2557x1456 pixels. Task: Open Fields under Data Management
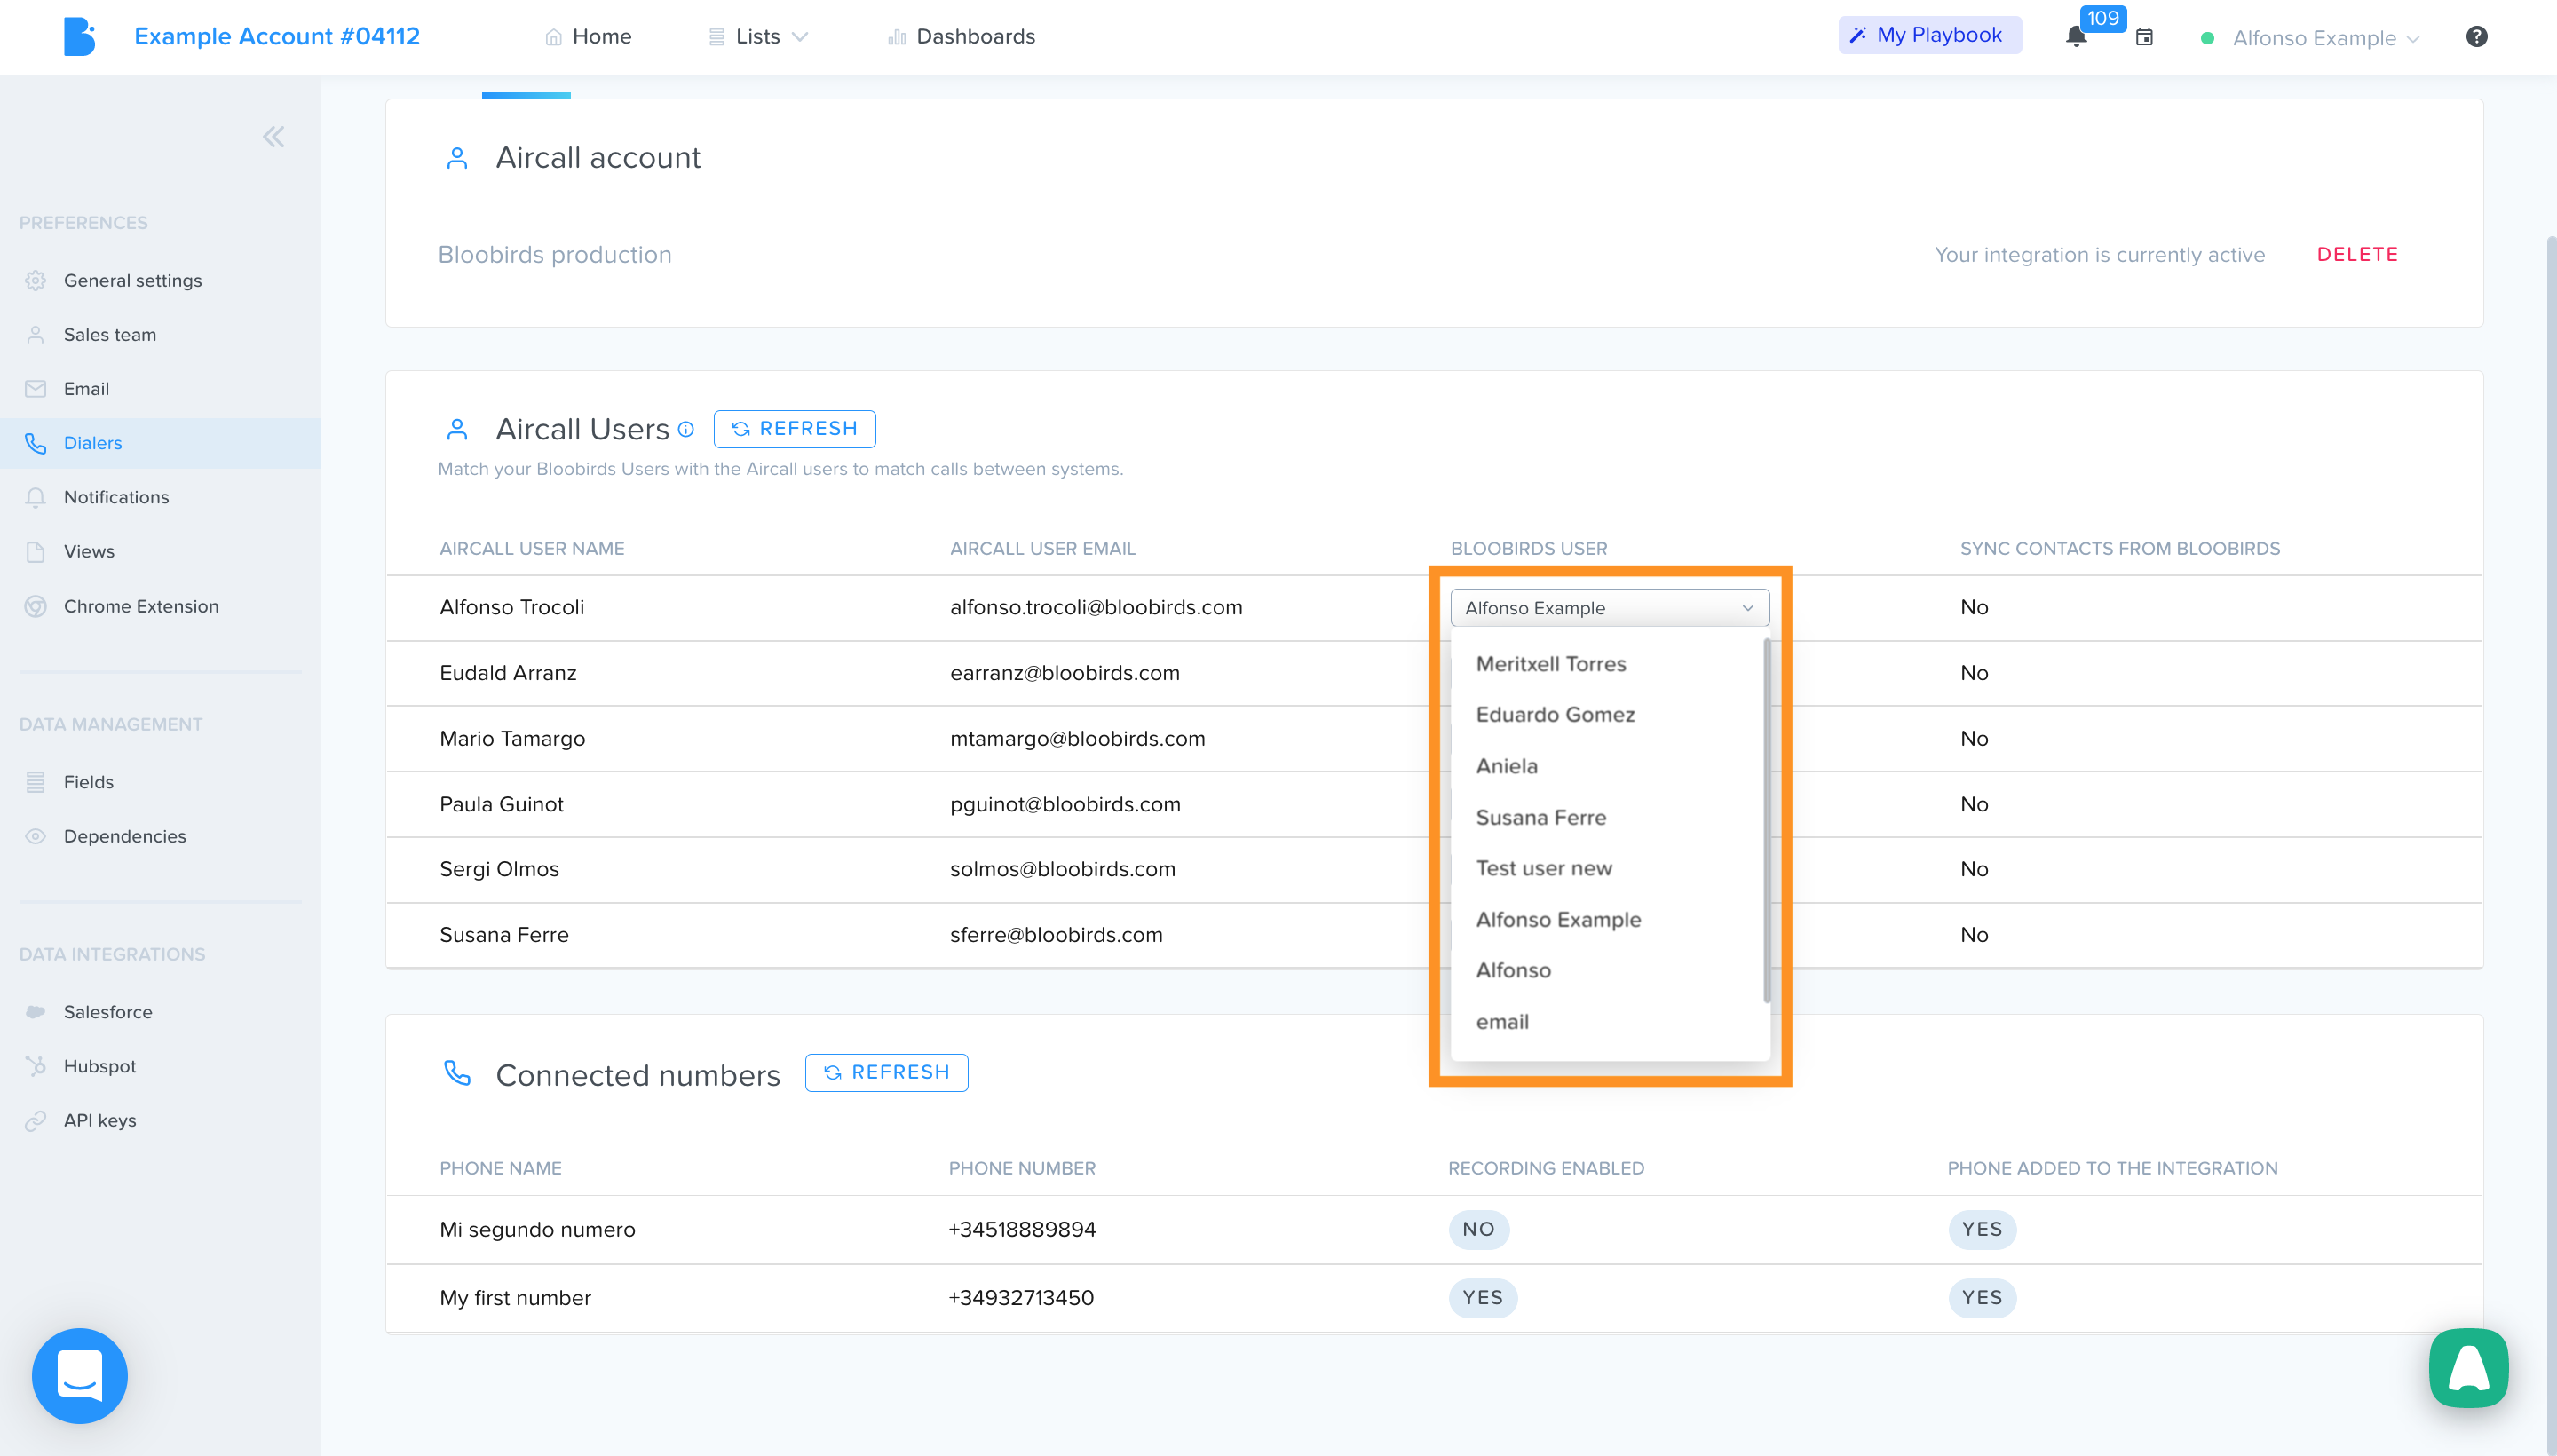88,782
